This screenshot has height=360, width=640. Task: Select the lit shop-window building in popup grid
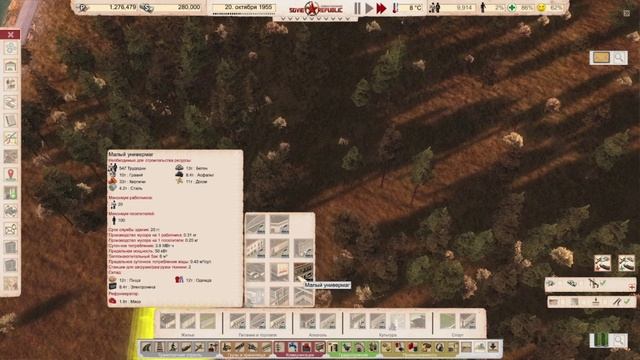(x=279, y=271)
